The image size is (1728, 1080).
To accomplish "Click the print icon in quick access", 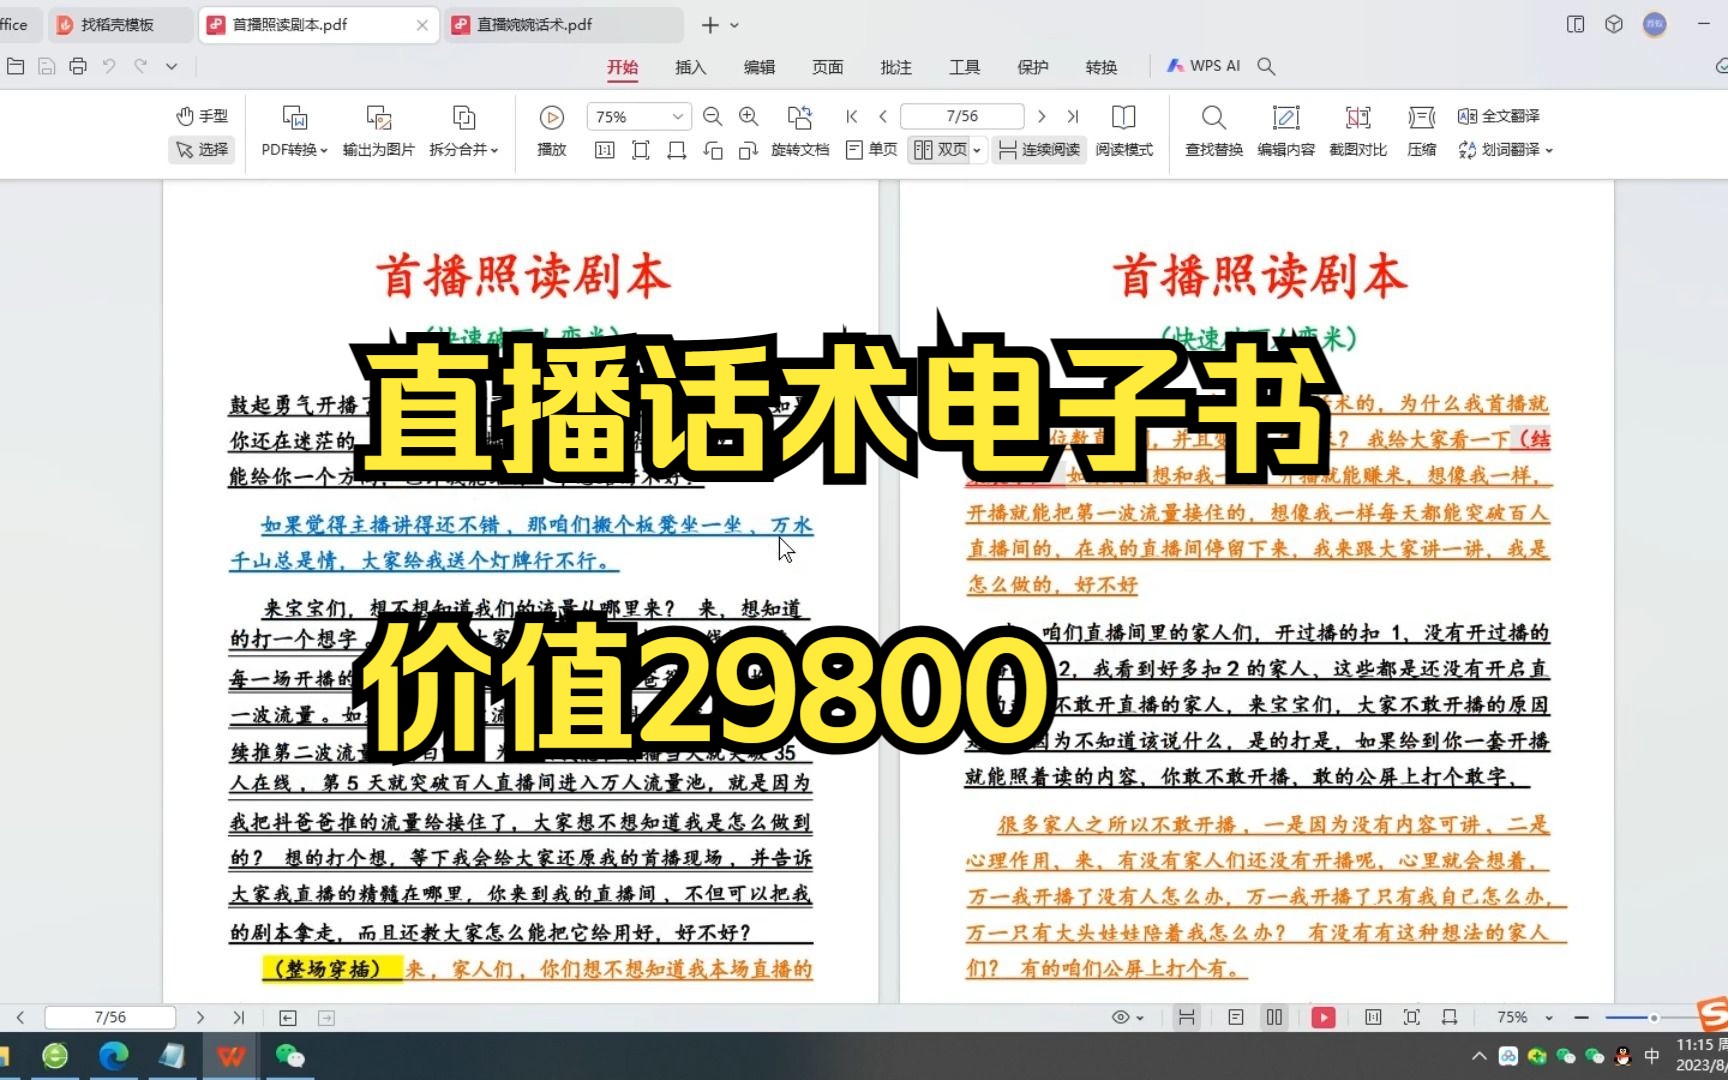I will [78, 66].
